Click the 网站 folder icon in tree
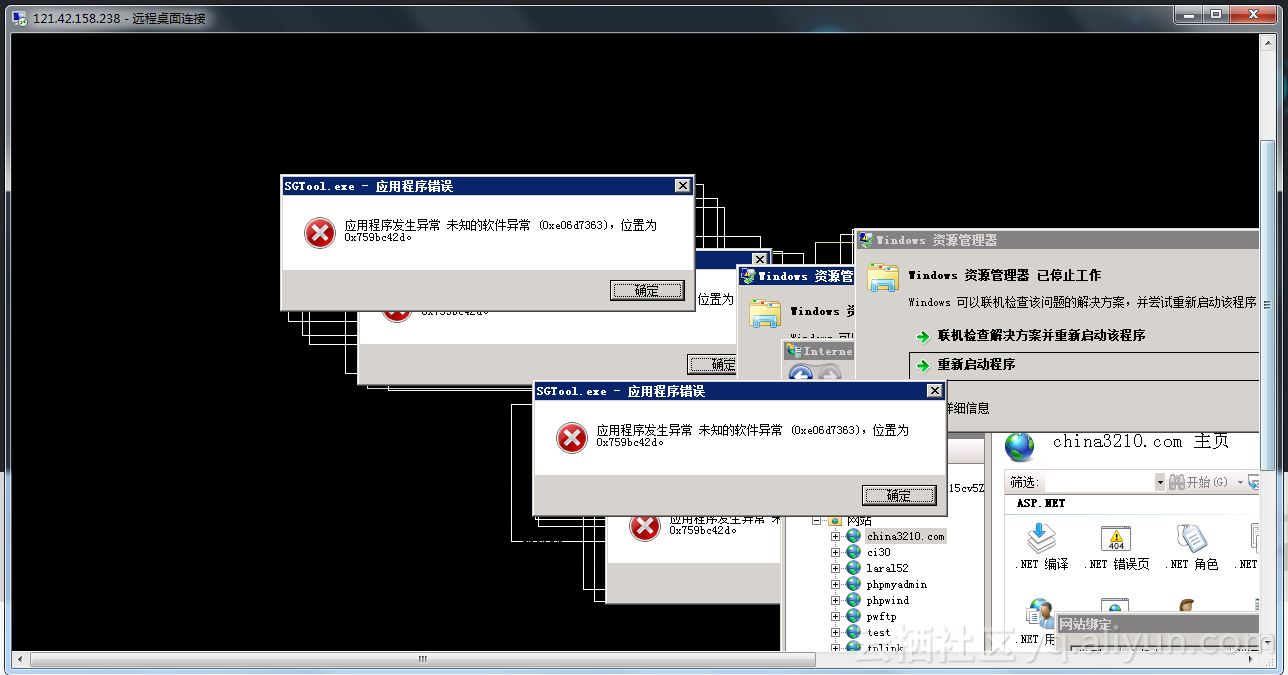 pyautogui.click(x=835, y=520)
